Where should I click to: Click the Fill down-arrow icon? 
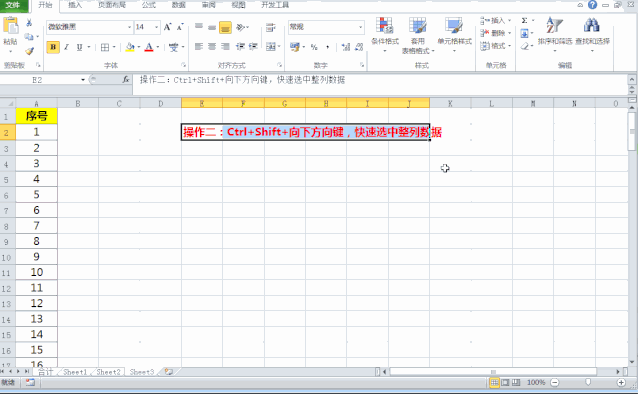pyautogui.click(x=524, y=33)
